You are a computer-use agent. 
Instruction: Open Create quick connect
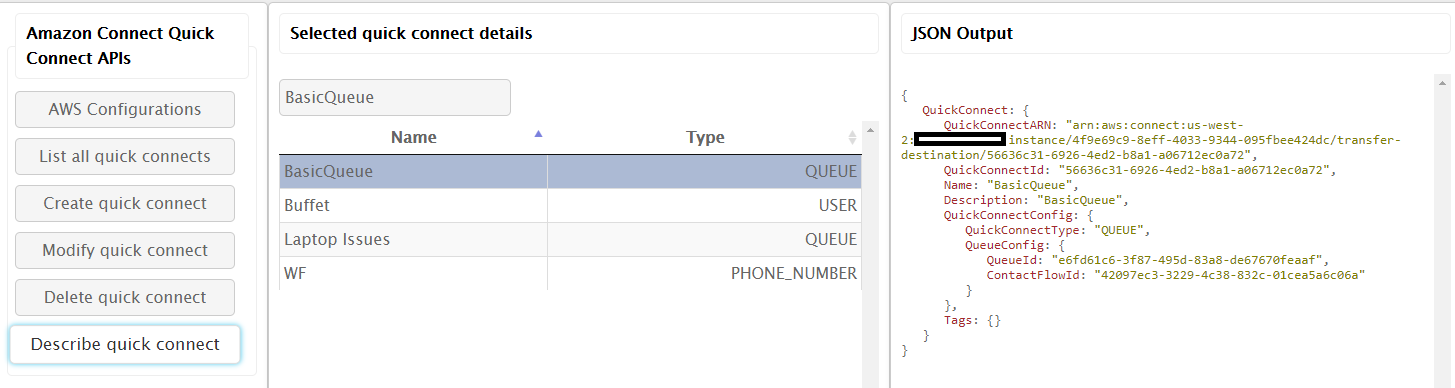(x=125, y=204)
